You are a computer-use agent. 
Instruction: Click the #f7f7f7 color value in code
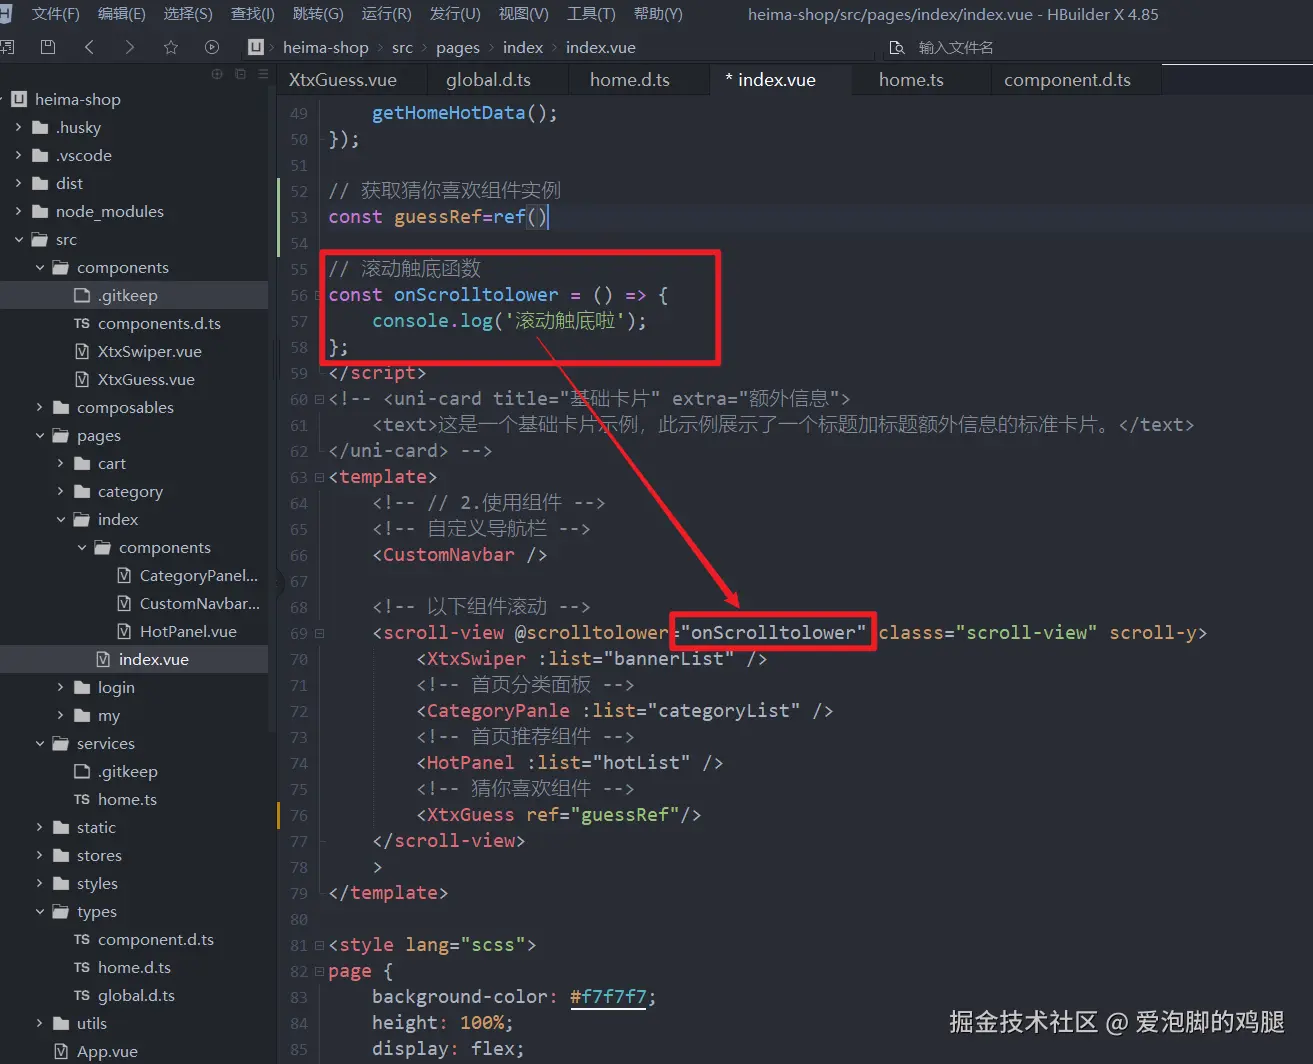tap(608, 997)
